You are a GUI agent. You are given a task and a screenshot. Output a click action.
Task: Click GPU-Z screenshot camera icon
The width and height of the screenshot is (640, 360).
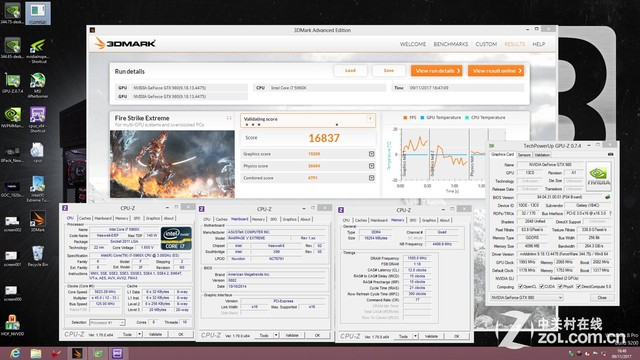610,154
